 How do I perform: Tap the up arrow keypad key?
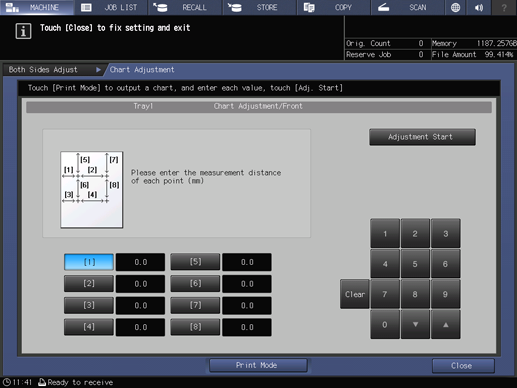coord(446,324)
